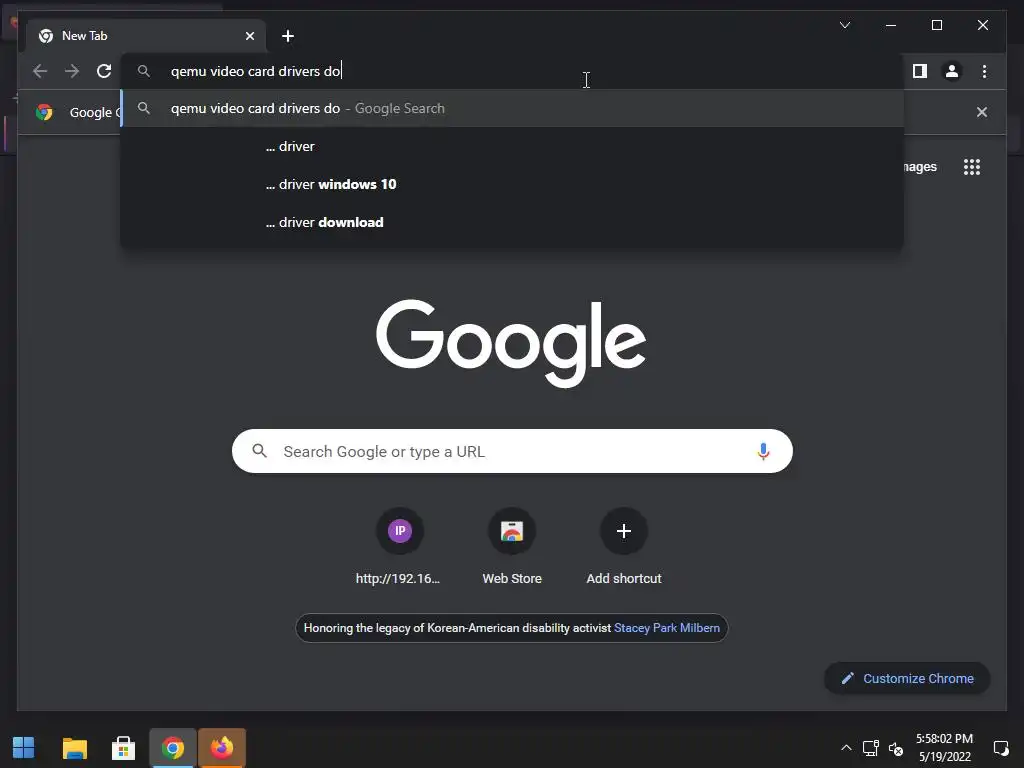Open the muted volume tray icon
Viewport: 1024px width, 768px height.
pos(895,748)
